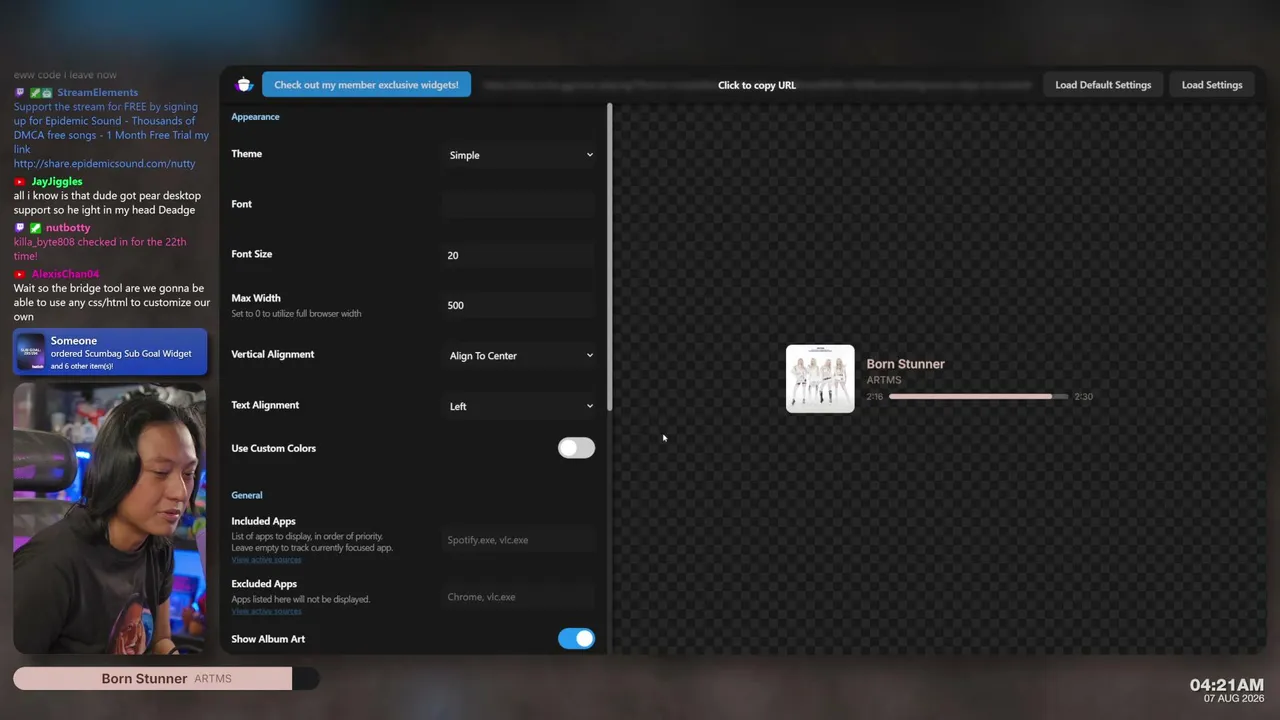
Task: Click the AlexisChan04 username in chat
Action: click(65, 274)
